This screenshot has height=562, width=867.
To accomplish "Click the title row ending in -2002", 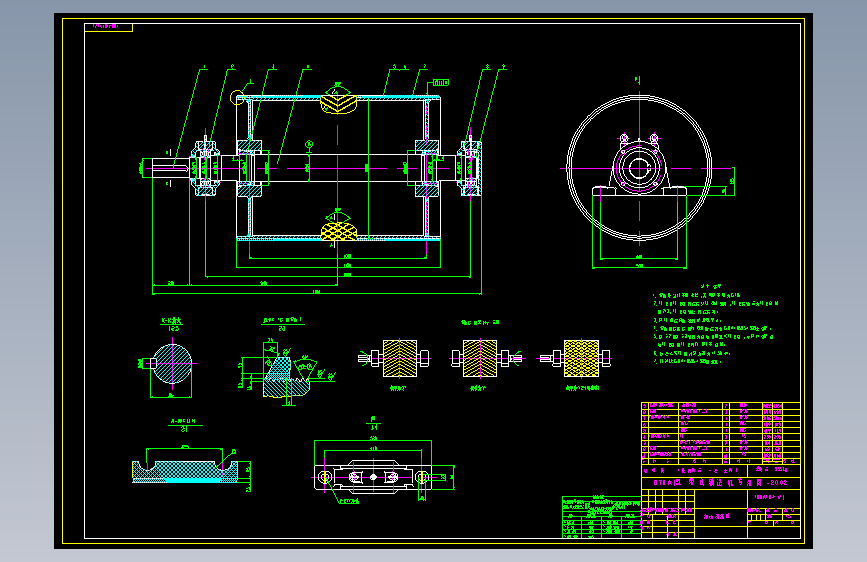I will pyautogui.click(x=720, y=483).
